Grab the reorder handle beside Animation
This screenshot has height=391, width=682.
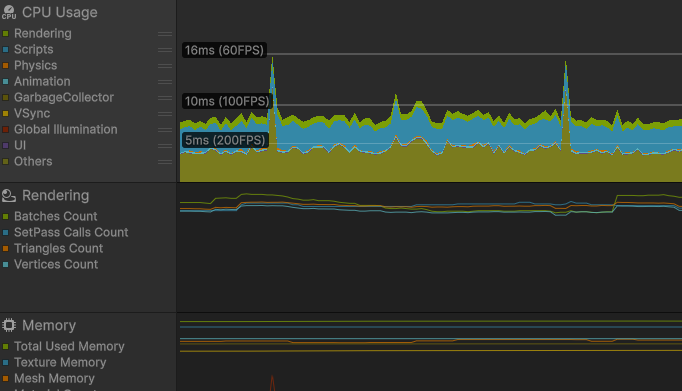[x=165, y=82]
